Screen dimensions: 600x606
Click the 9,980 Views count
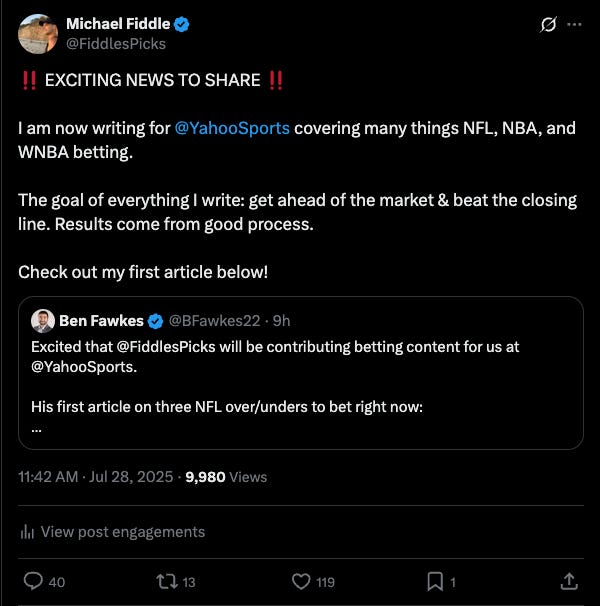[226, 477]
